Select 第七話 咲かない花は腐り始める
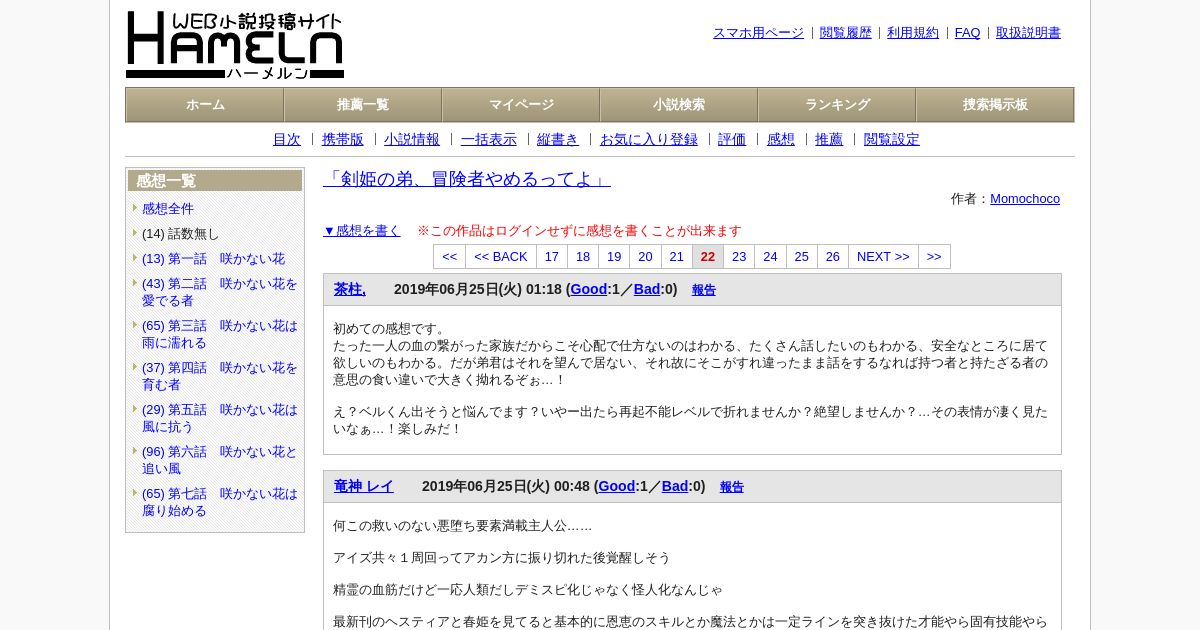Image resolution: width=1200 pixels, height=630 pixels. [220, 502]
